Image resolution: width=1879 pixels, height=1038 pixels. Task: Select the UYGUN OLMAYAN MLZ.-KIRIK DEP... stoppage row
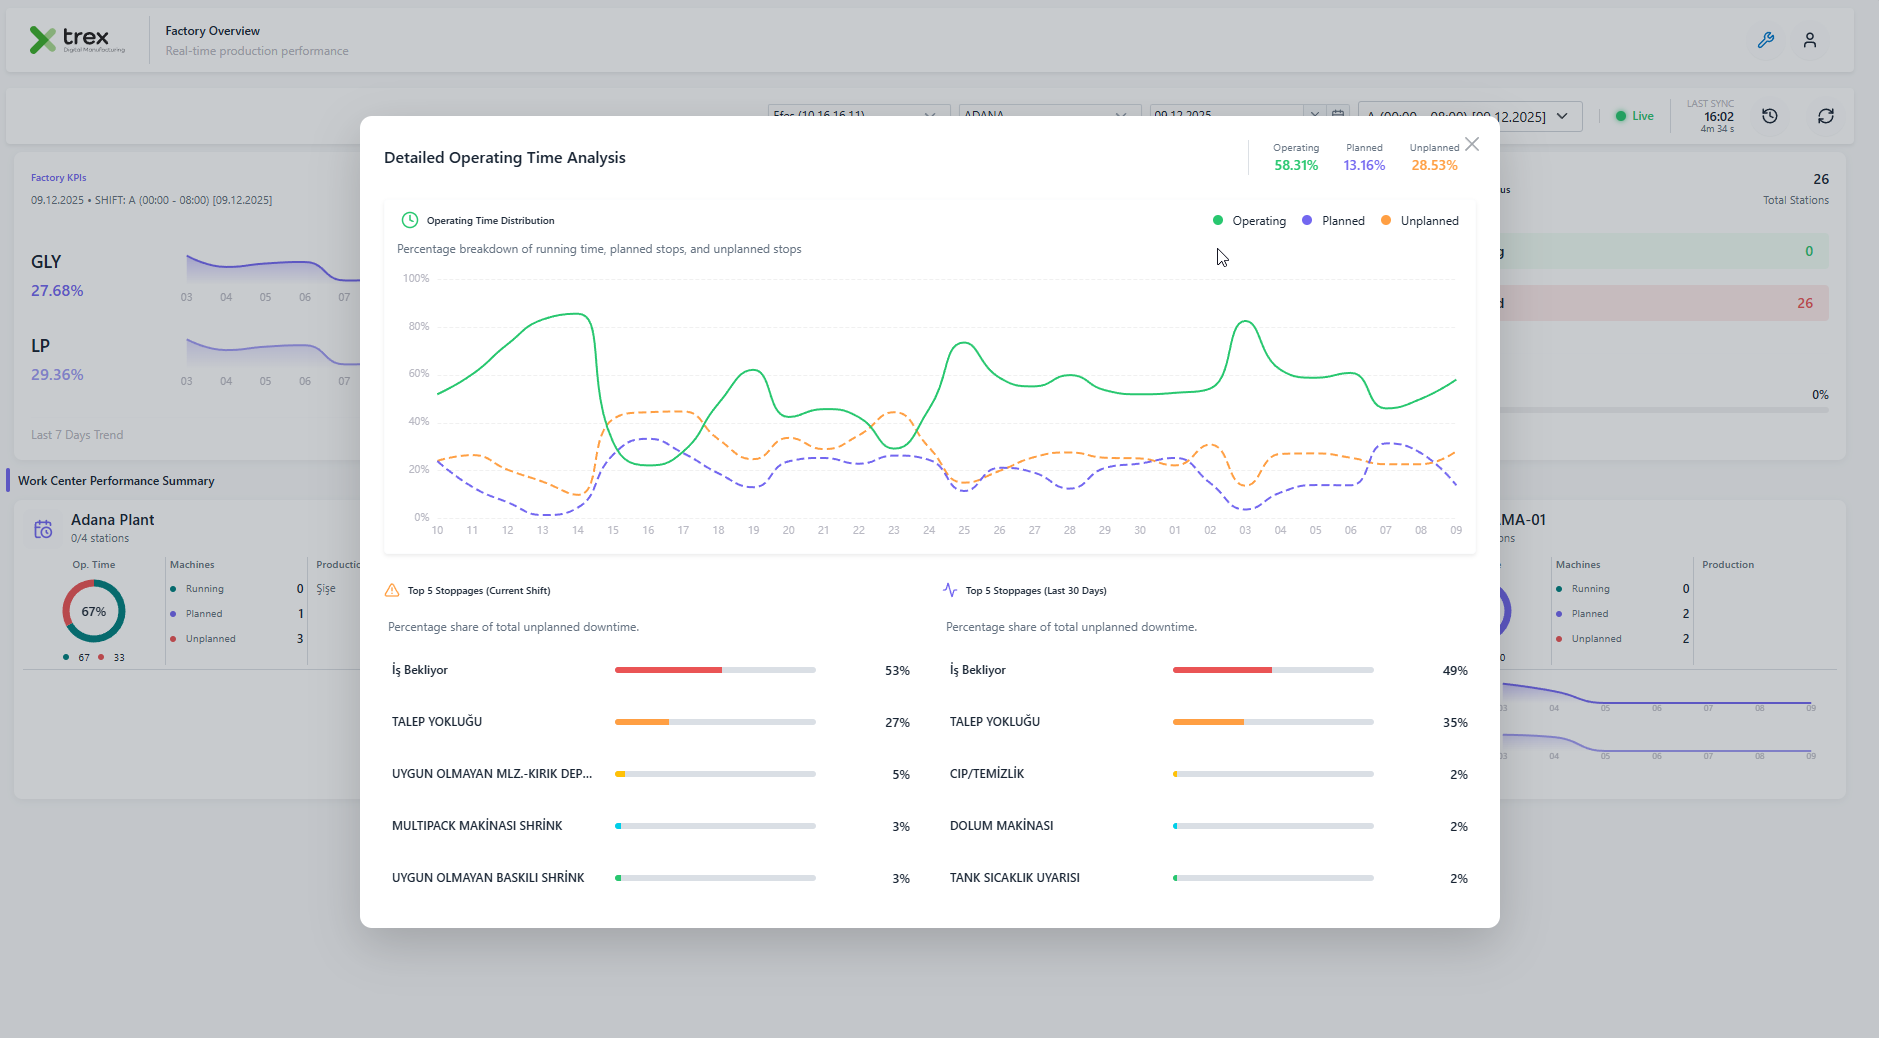651,774
